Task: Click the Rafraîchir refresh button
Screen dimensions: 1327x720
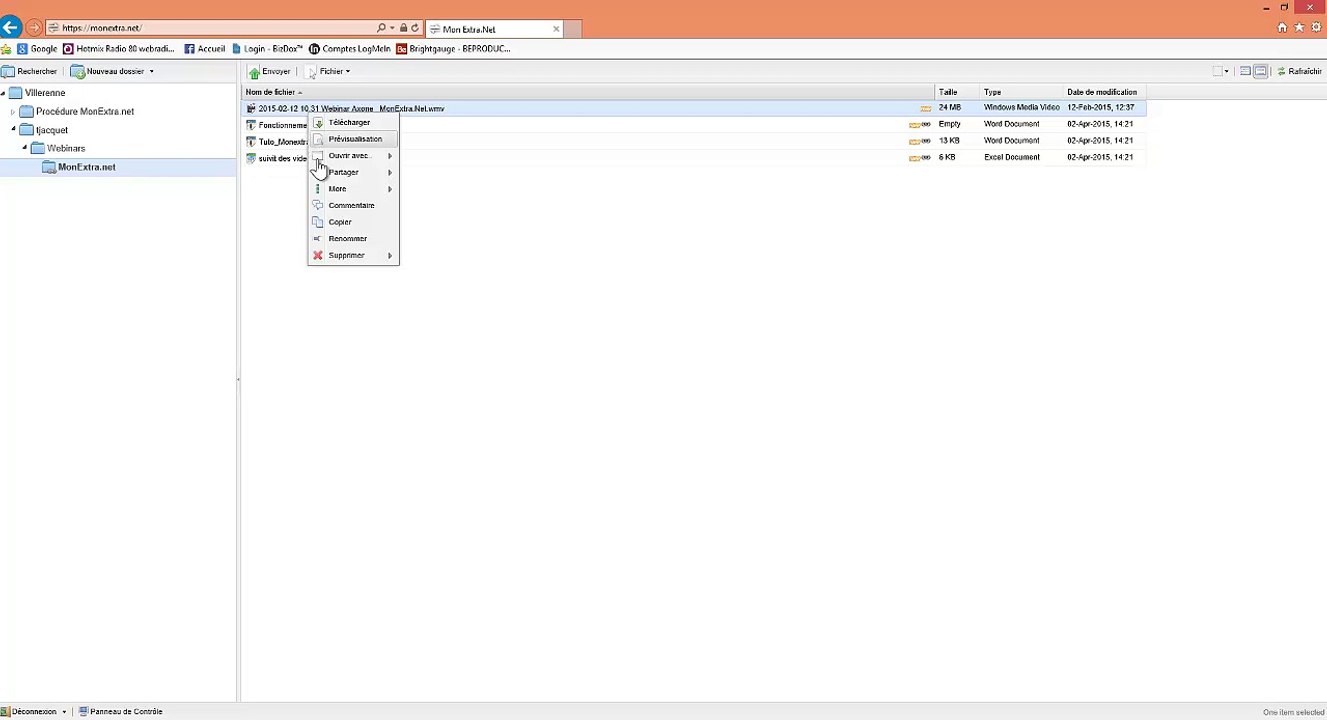Action: click(x=1299, y=71)
